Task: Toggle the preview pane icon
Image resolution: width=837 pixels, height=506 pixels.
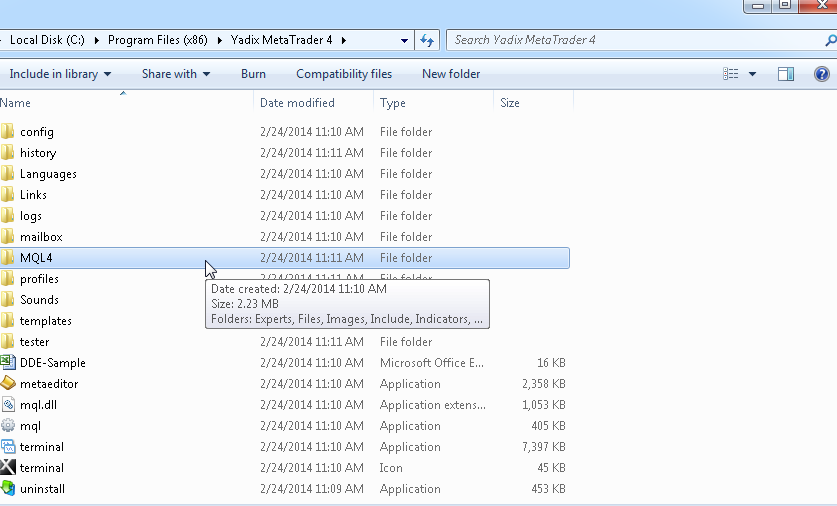Action: click(x=786, y=74)
